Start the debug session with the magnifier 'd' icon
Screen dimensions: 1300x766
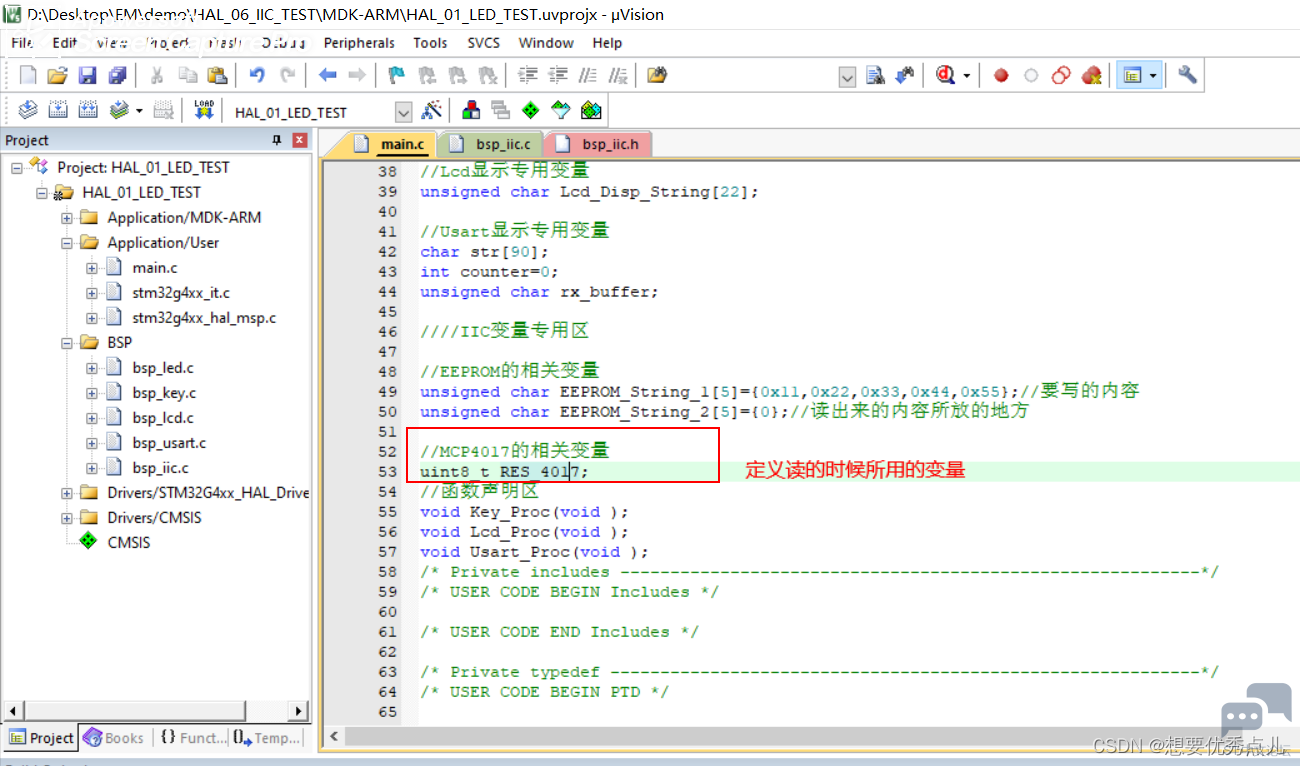click(x=946, y=75)
